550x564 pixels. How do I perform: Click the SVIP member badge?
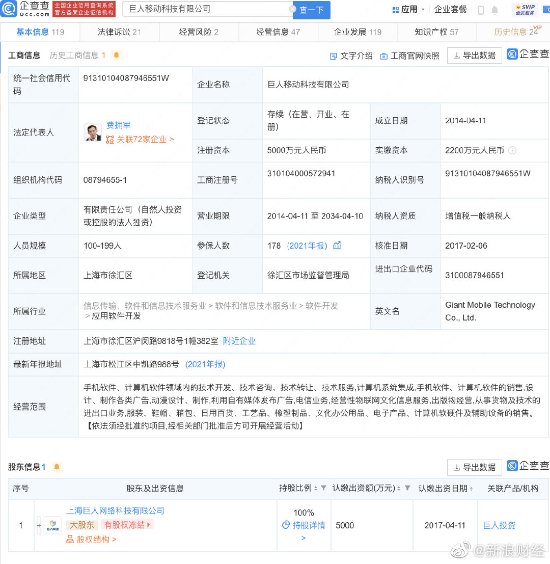525,10
